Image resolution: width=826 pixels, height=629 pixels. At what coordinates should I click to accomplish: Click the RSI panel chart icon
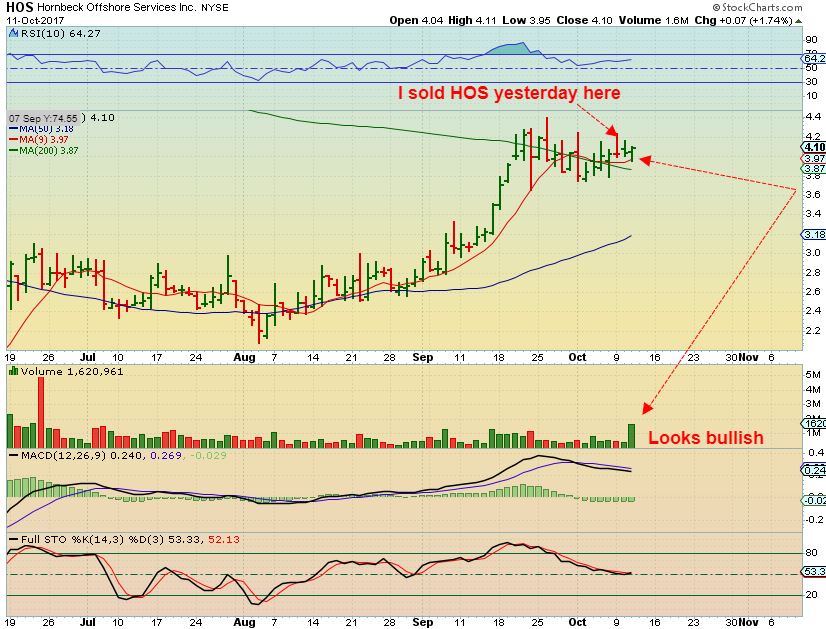click(x=14, y=33)
